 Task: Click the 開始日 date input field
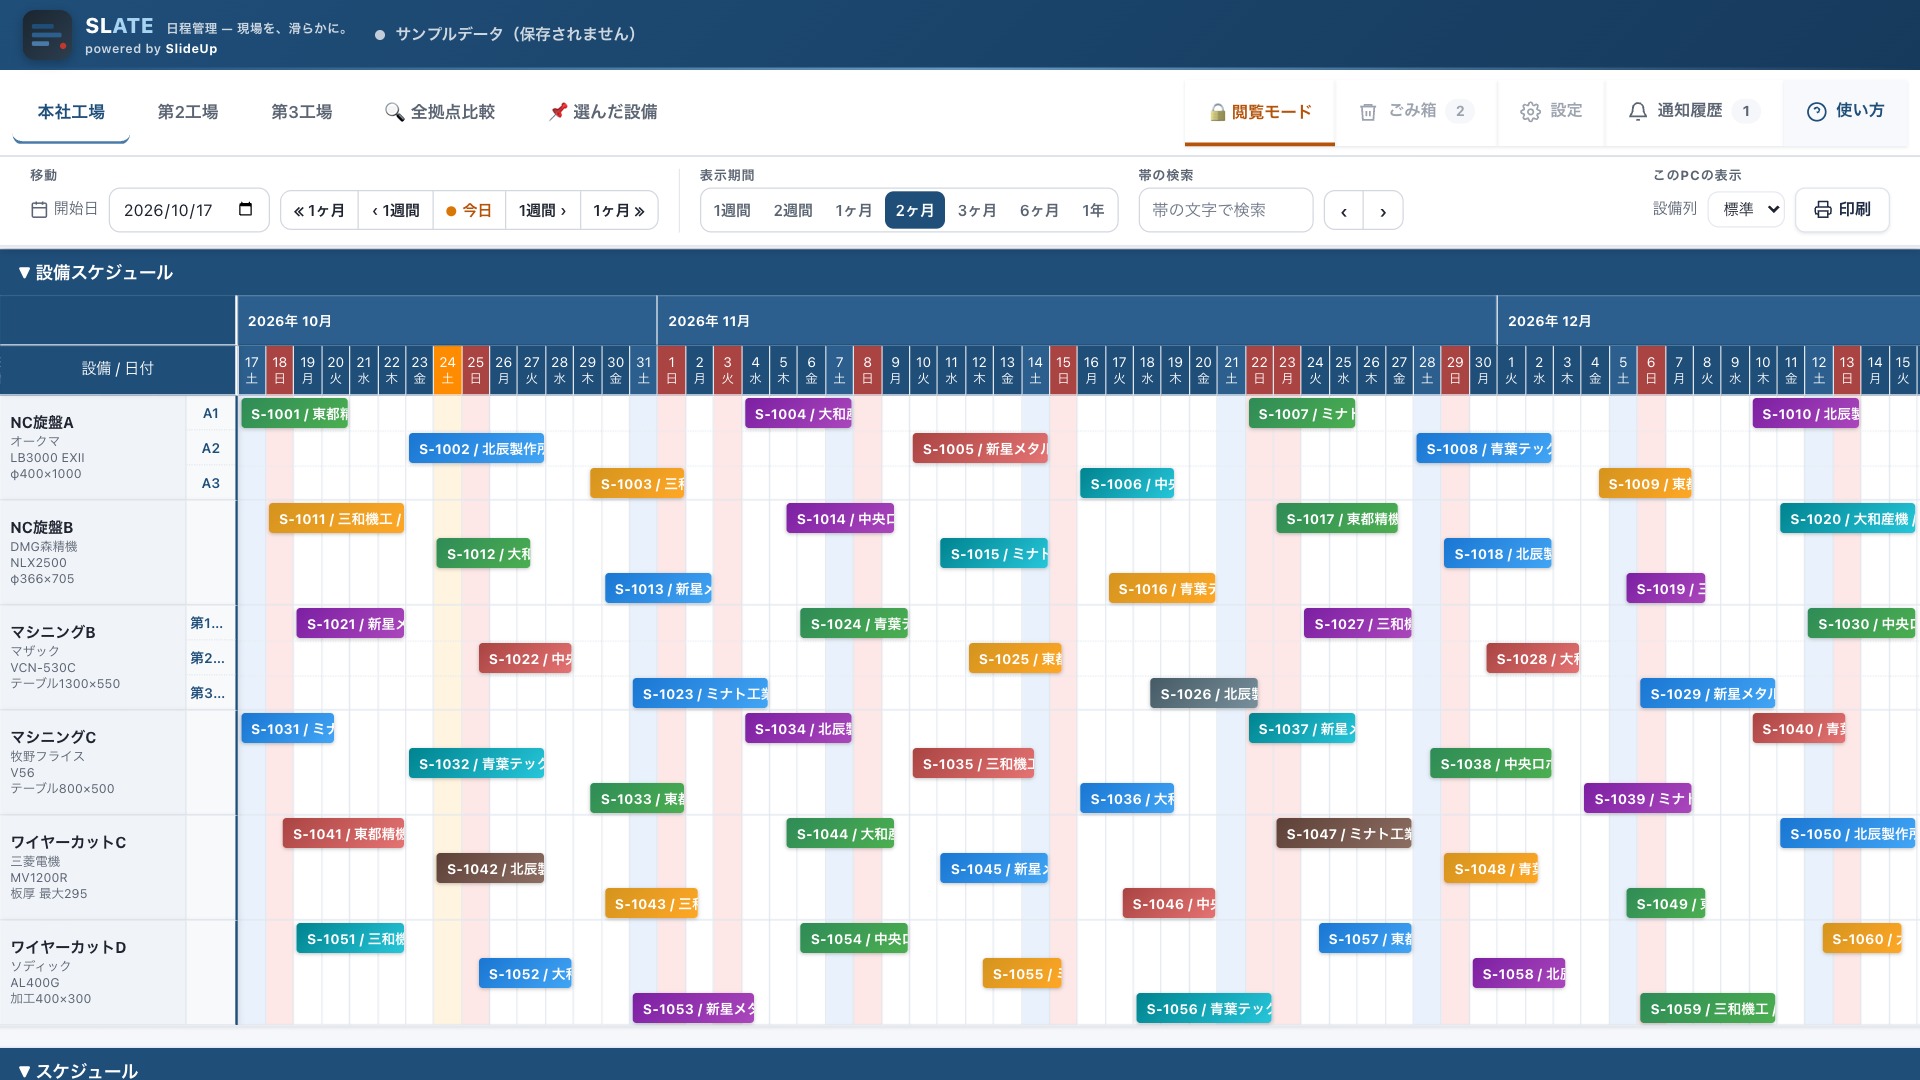coord(189,210)
